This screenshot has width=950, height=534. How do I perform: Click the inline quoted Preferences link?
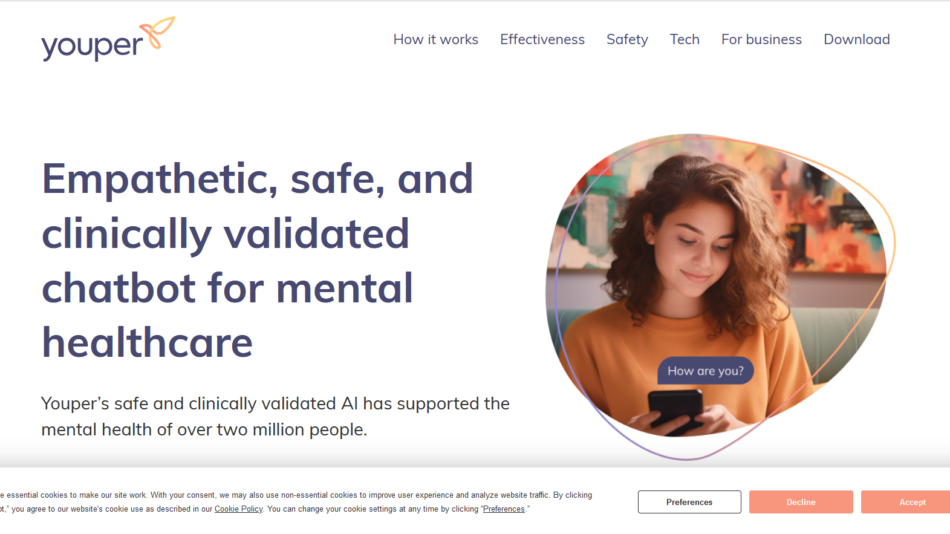pyautogui.click(x=503, y=509)
